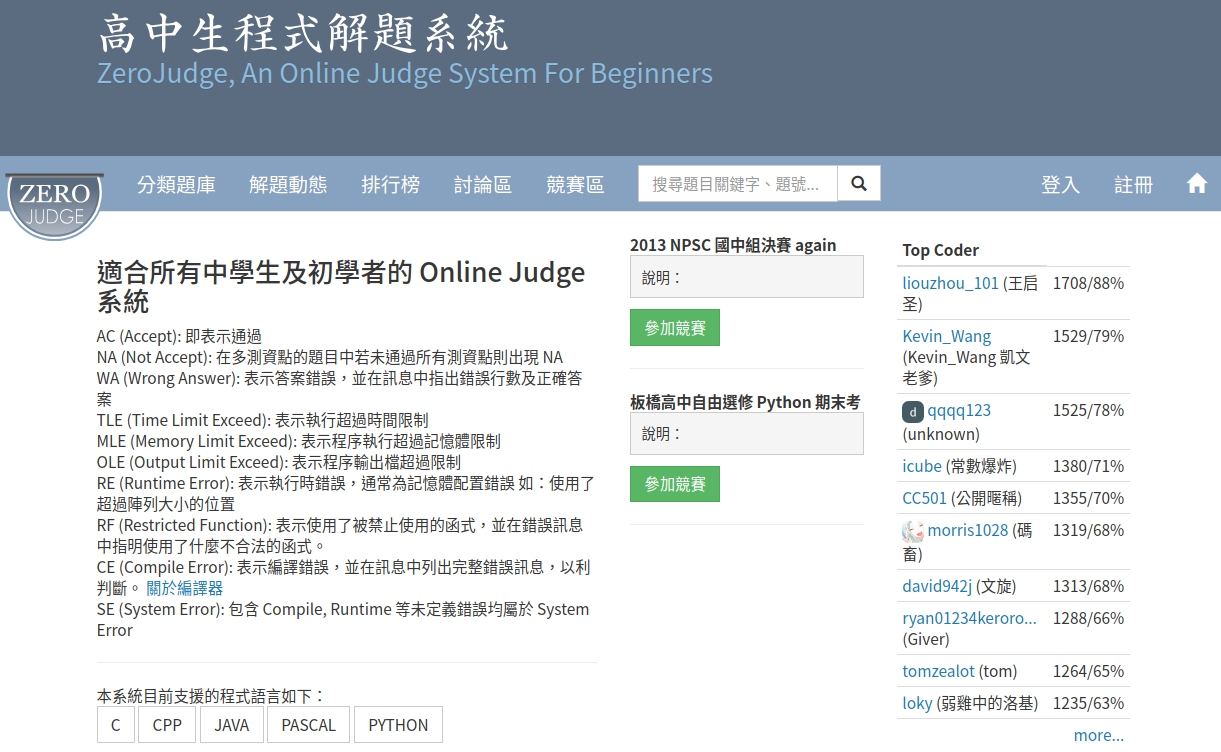Select the PYTHON language button
This screenshot has height=752, width=1221.
click(398, 725)
